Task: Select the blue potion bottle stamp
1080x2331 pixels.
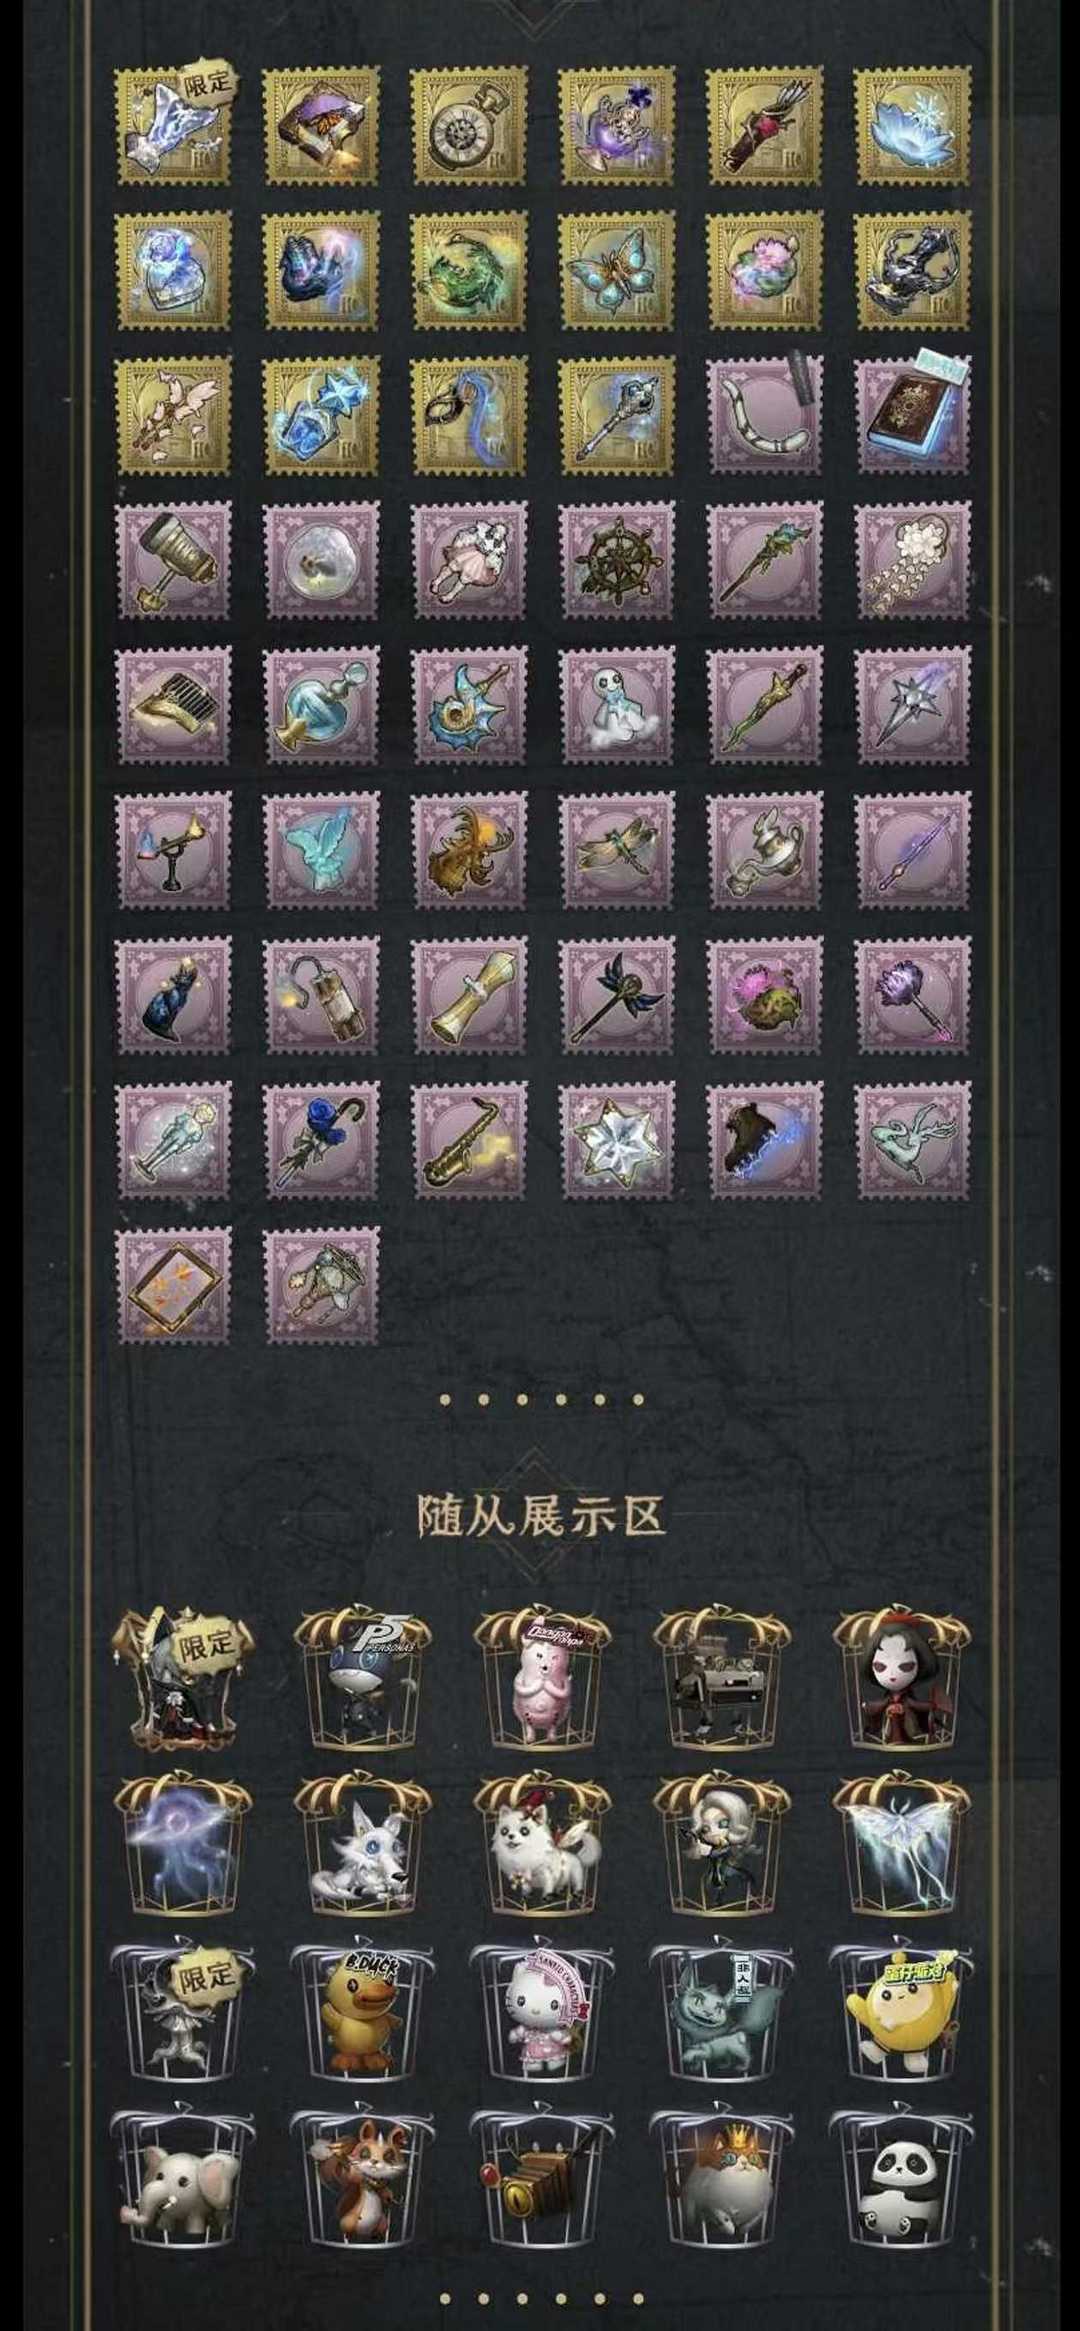Action: [321, 706]
